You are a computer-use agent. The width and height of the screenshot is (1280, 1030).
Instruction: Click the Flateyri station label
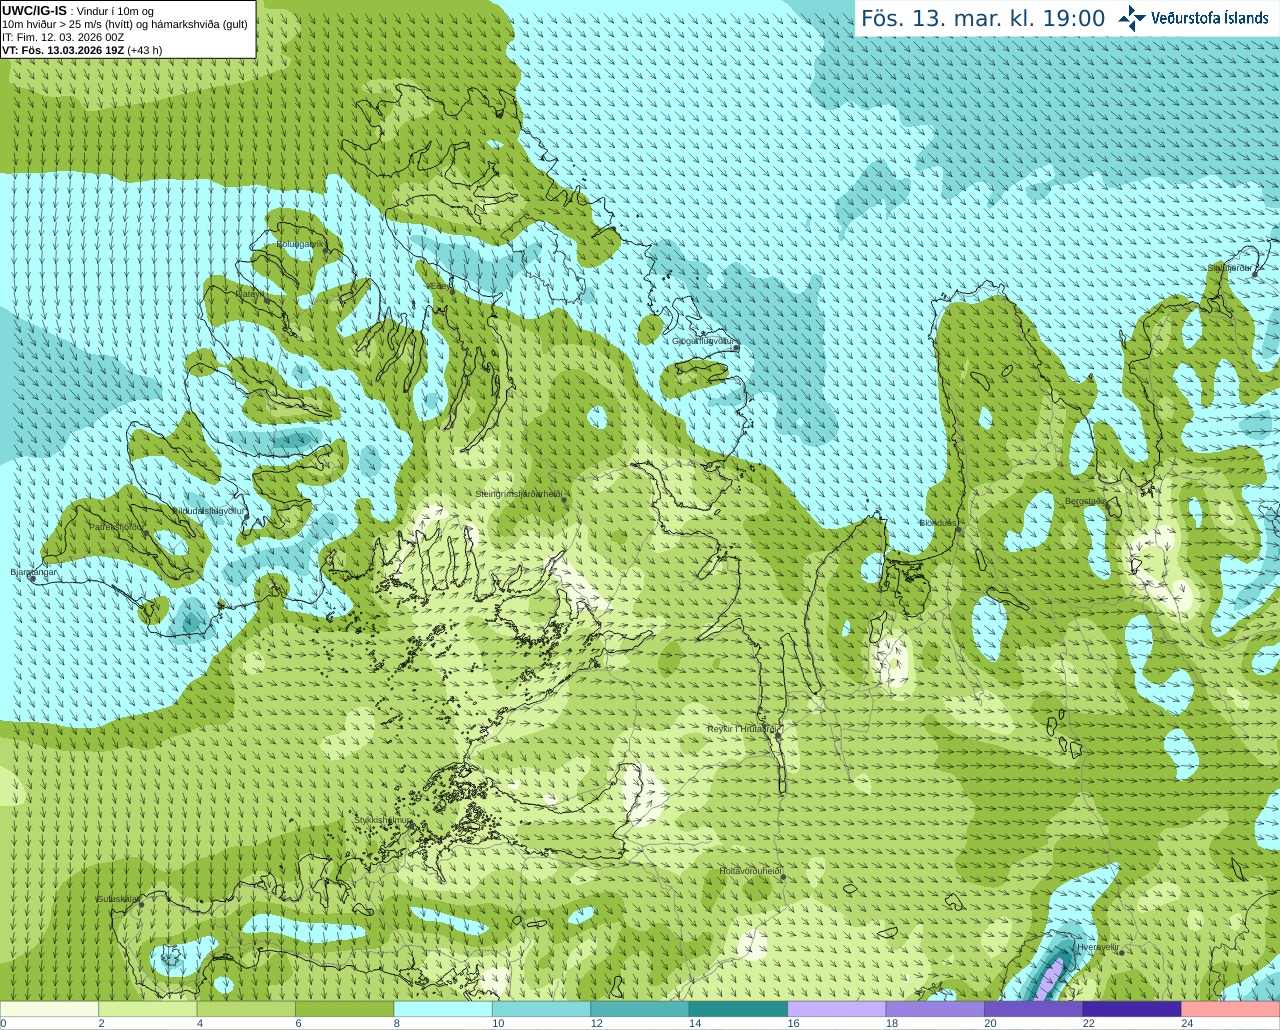point(250,294)
